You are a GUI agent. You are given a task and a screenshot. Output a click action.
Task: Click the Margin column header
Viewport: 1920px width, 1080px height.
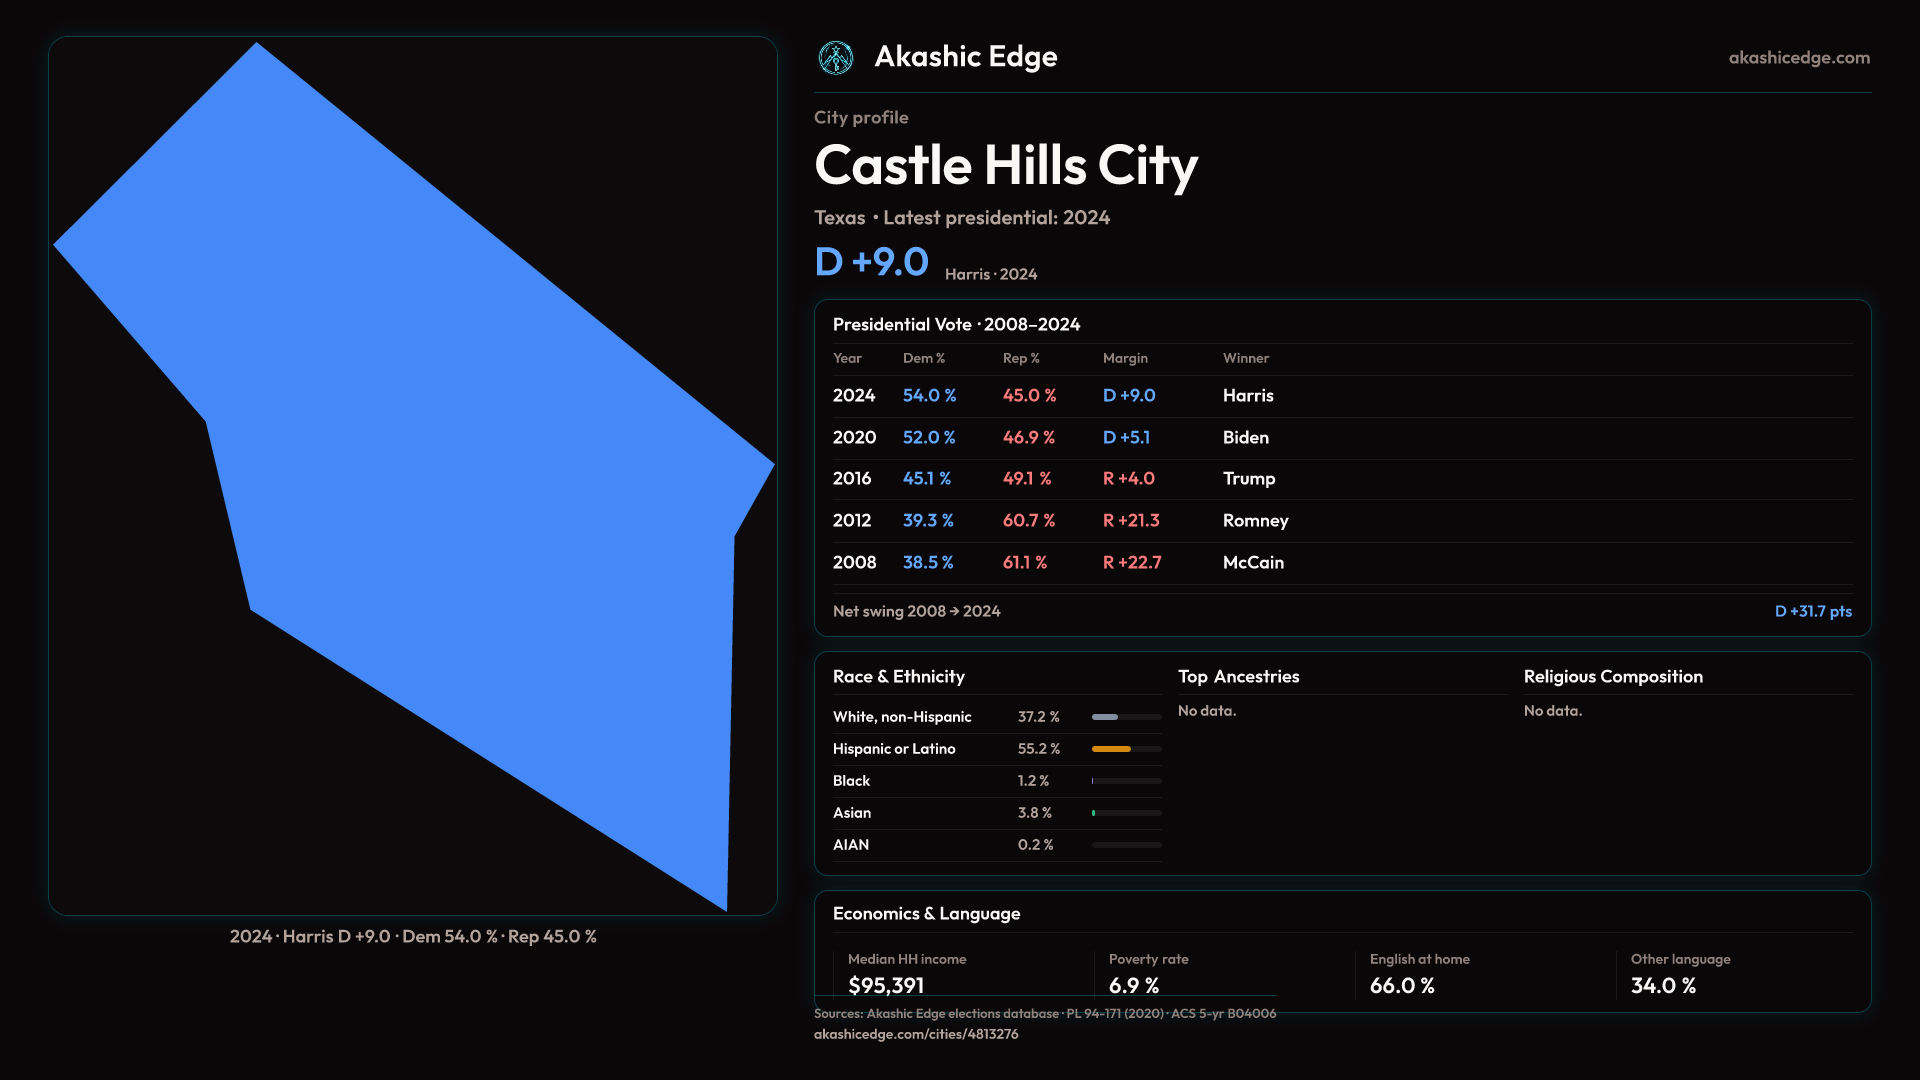(x=1124, y=358)
